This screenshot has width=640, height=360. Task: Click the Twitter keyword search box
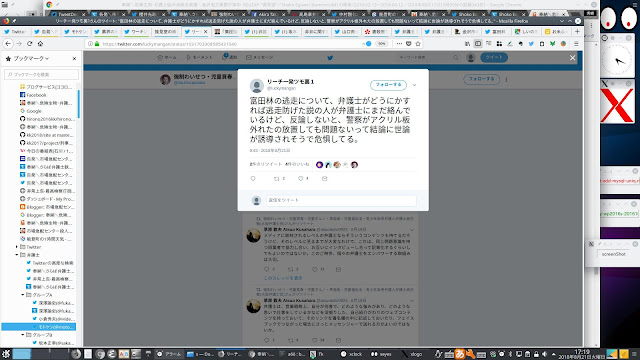pos(429,58)
